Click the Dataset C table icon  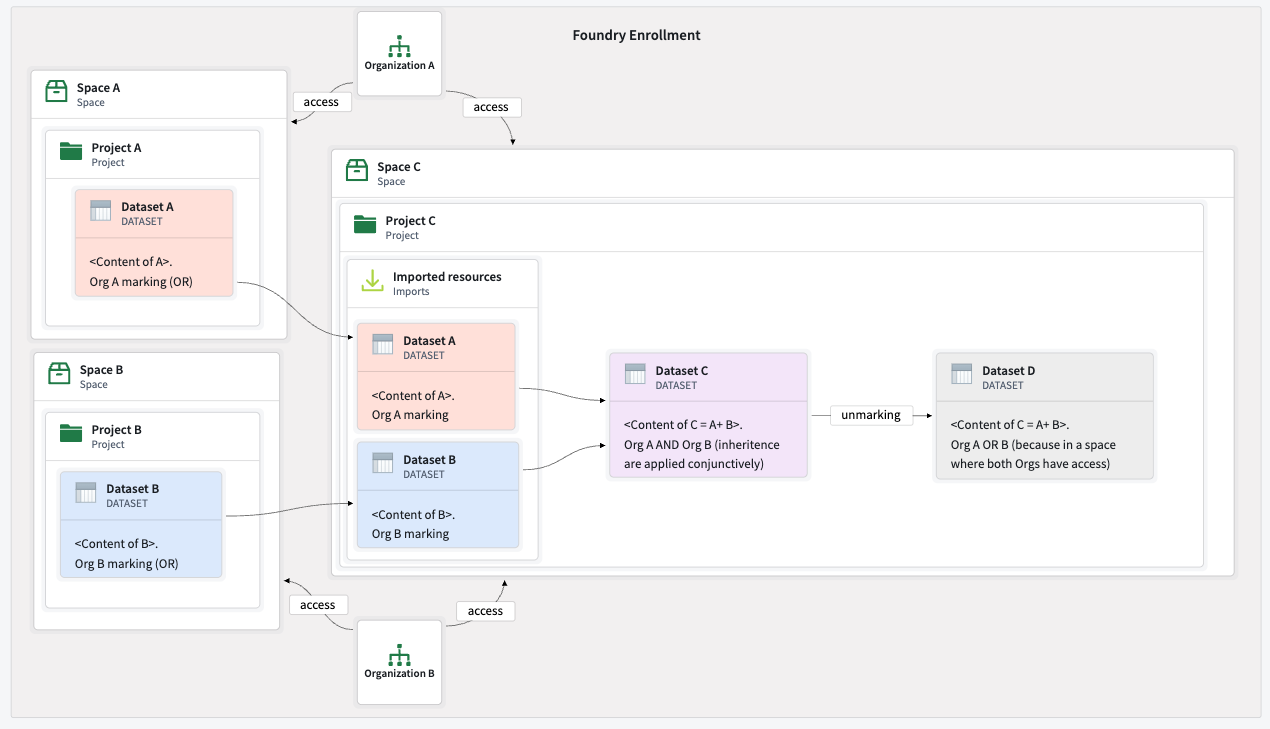click(635, 374)
